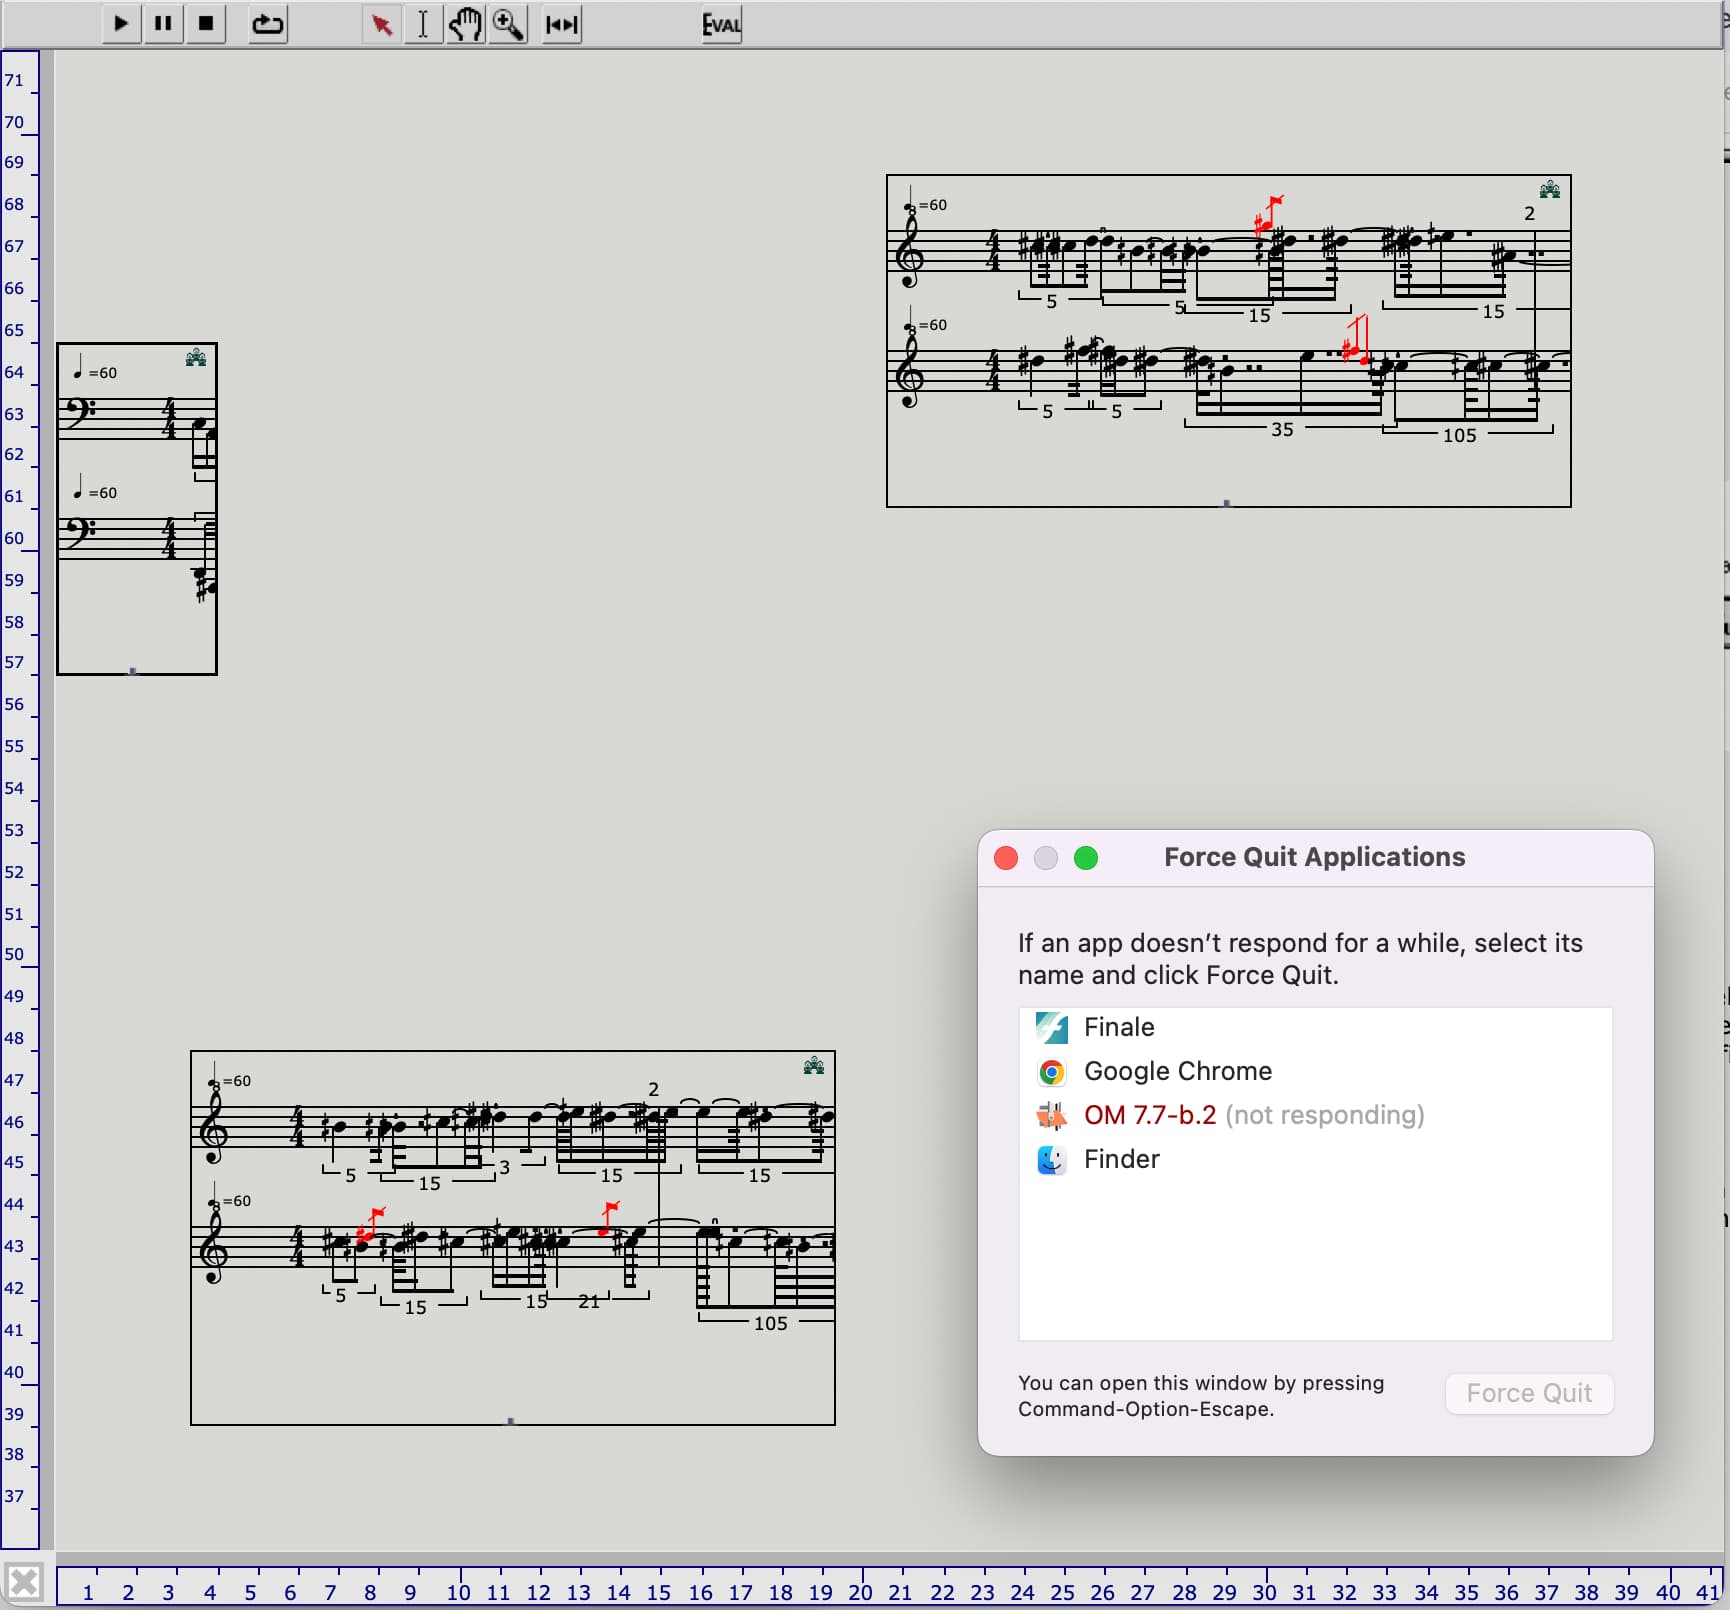Click the EVAL button
Image resolution: width=1730 pixels, height=1610 pixels.
[x=721, y=24]
